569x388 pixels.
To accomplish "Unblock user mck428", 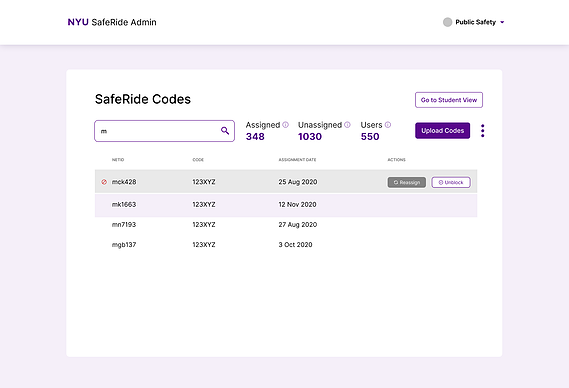I will pos(451,182).
